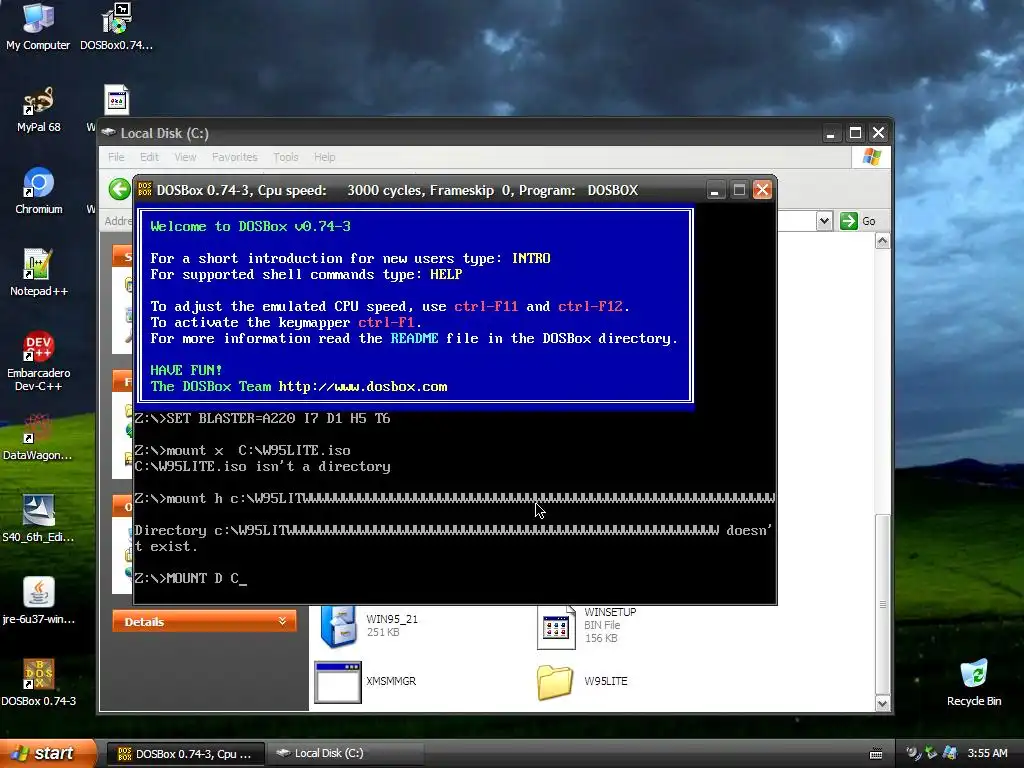
Task: Switch to DOSBox 0.74-3 taskbar button
Action: (185, 754)
